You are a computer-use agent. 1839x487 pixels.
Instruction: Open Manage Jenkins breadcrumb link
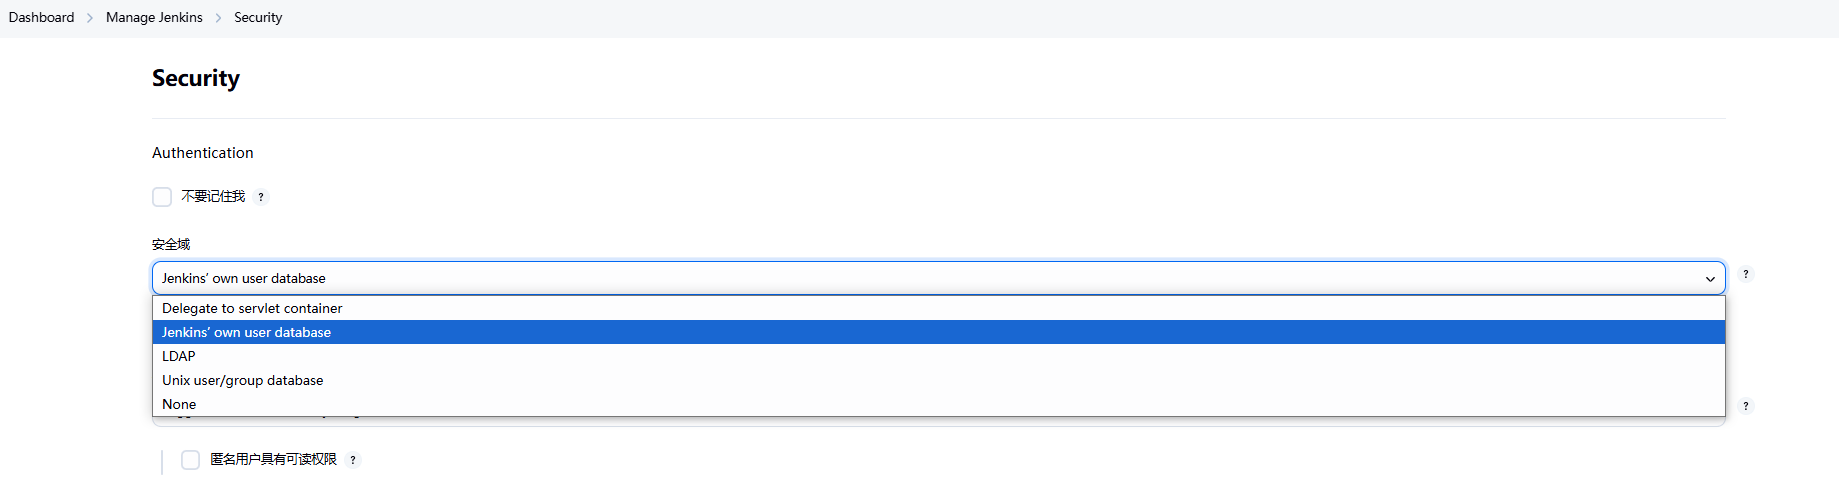click(x=154, y=18)
